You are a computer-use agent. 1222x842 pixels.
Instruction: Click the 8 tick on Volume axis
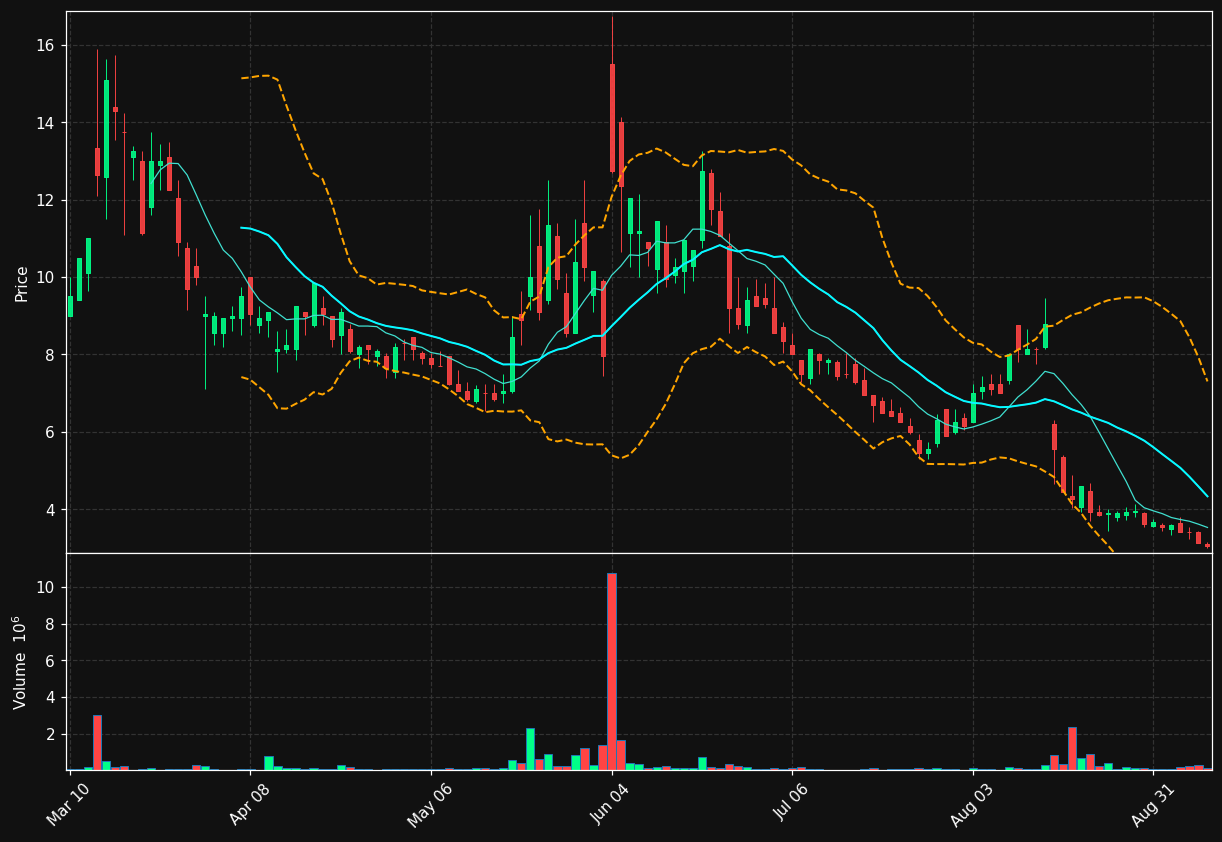(x=51, y=625)
